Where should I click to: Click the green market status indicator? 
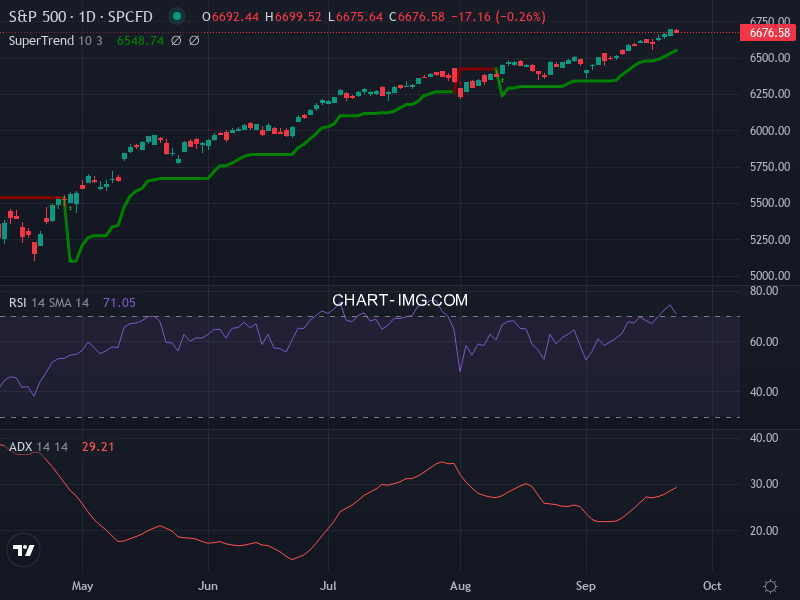click(x=177, y=16)
